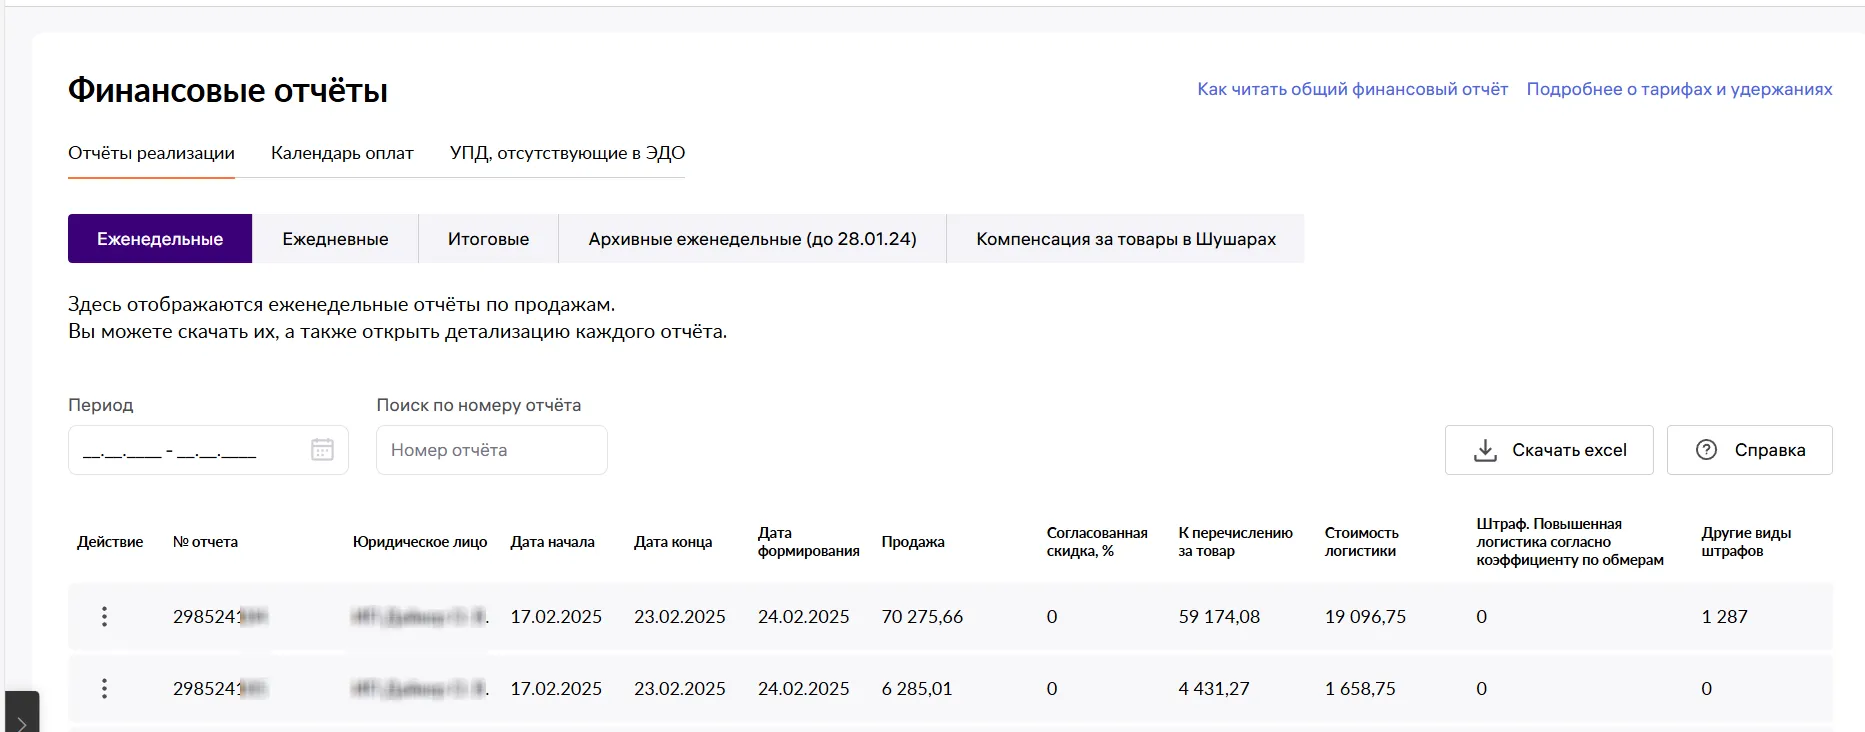This screenshot has height=732, width=1865.
Task: Focus the Номер отчёта search field
Action: coord(491,450)
